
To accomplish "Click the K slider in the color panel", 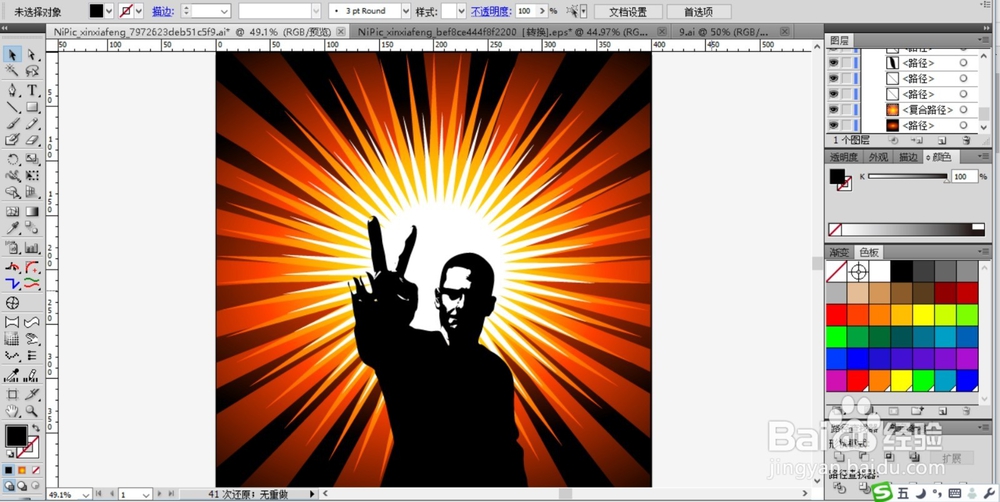I will coord(908,176).
